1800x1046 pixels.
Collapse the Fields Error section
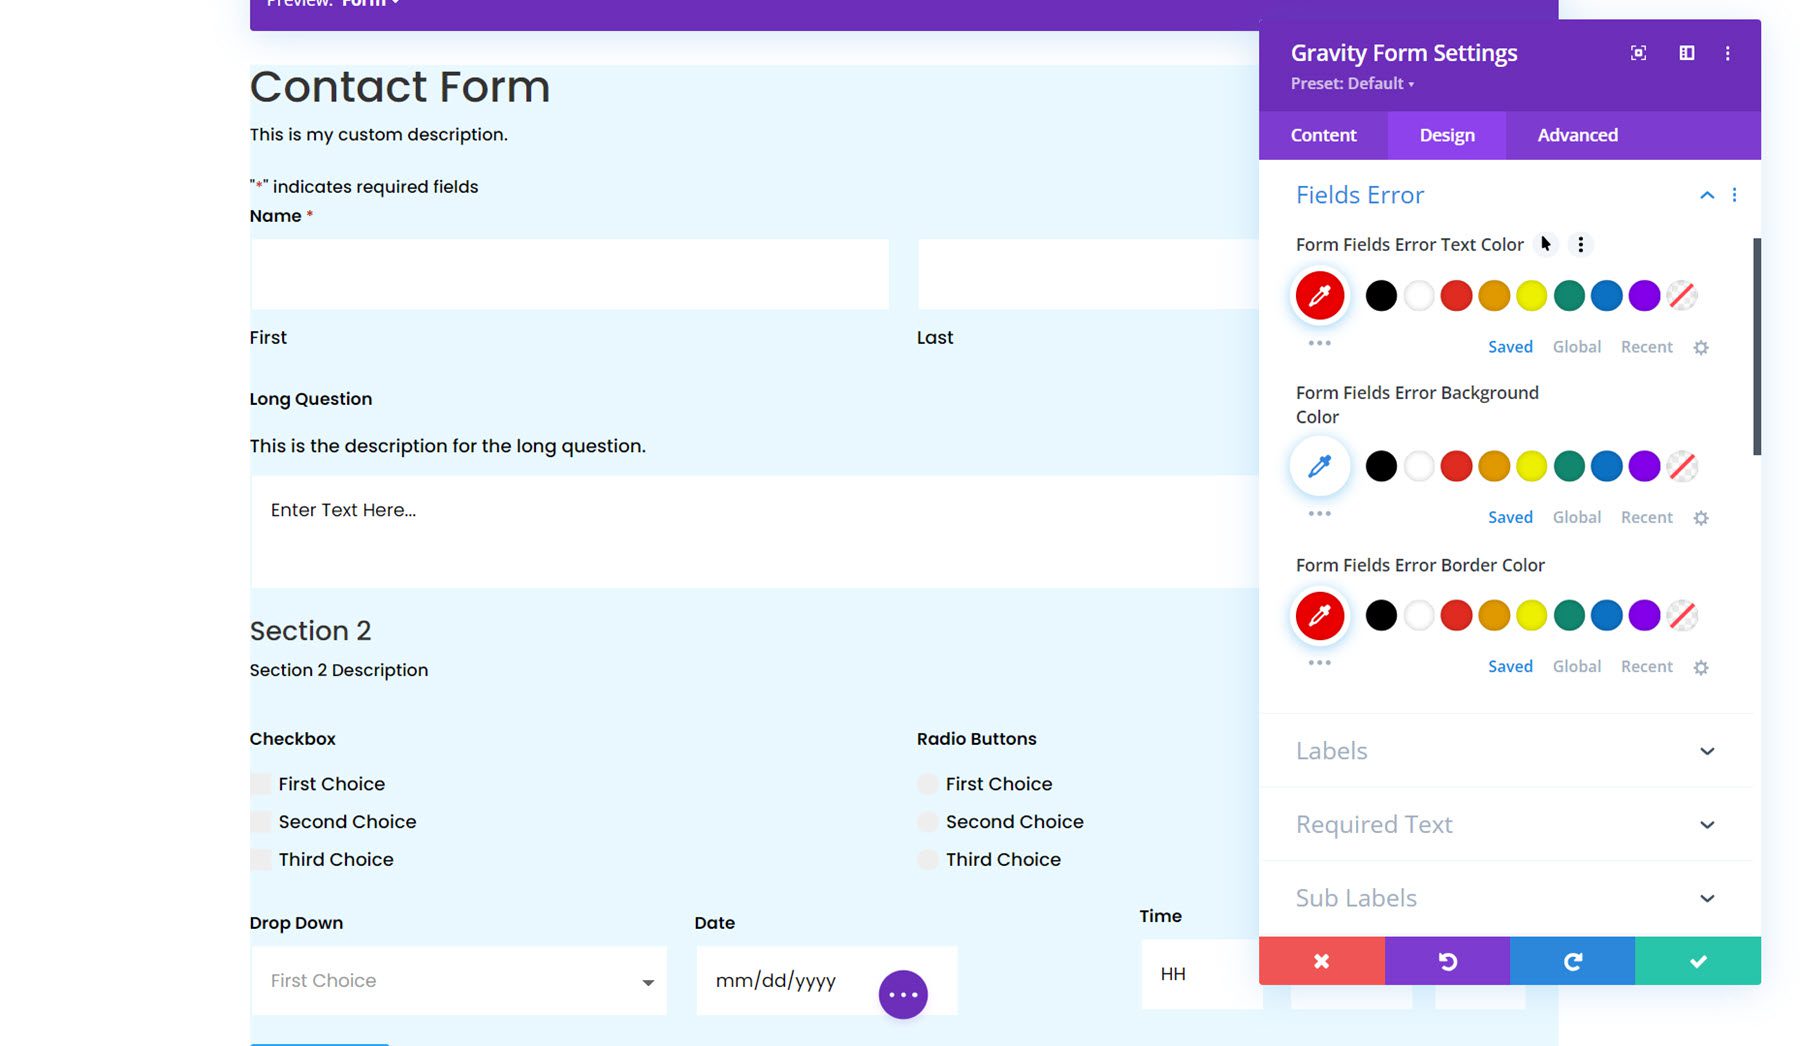1706,195
